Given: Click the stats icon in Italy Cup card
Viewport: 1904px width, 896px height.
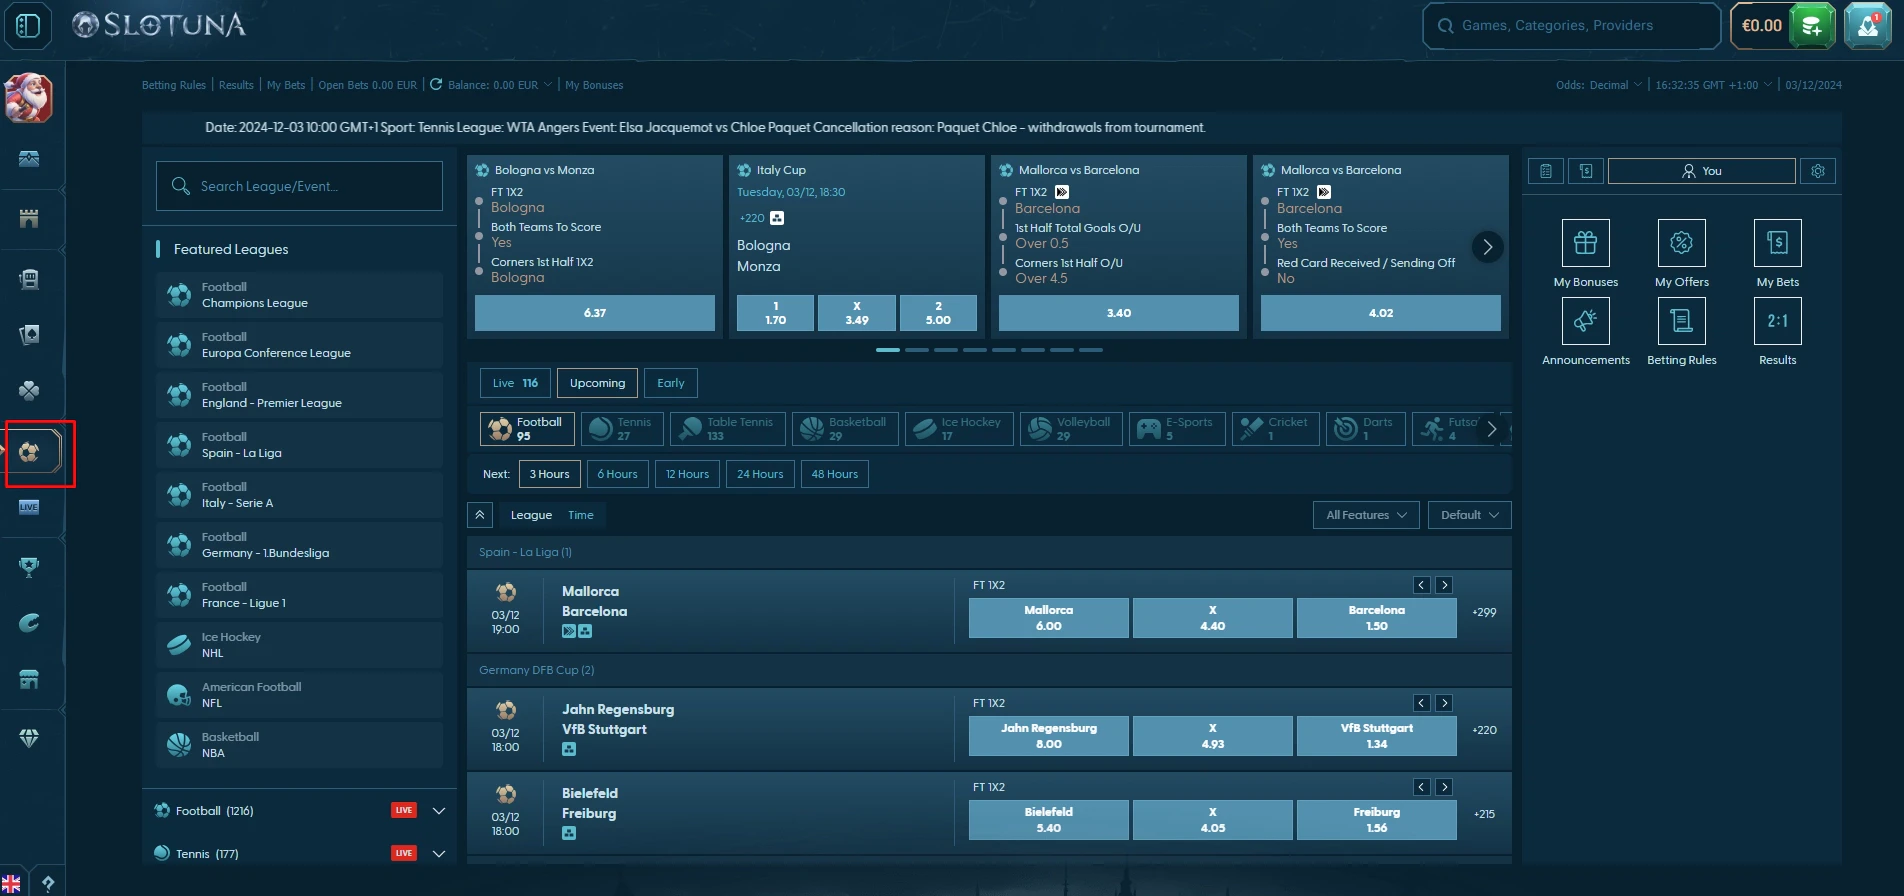Looking at the screenshot, I should (777, 218).
